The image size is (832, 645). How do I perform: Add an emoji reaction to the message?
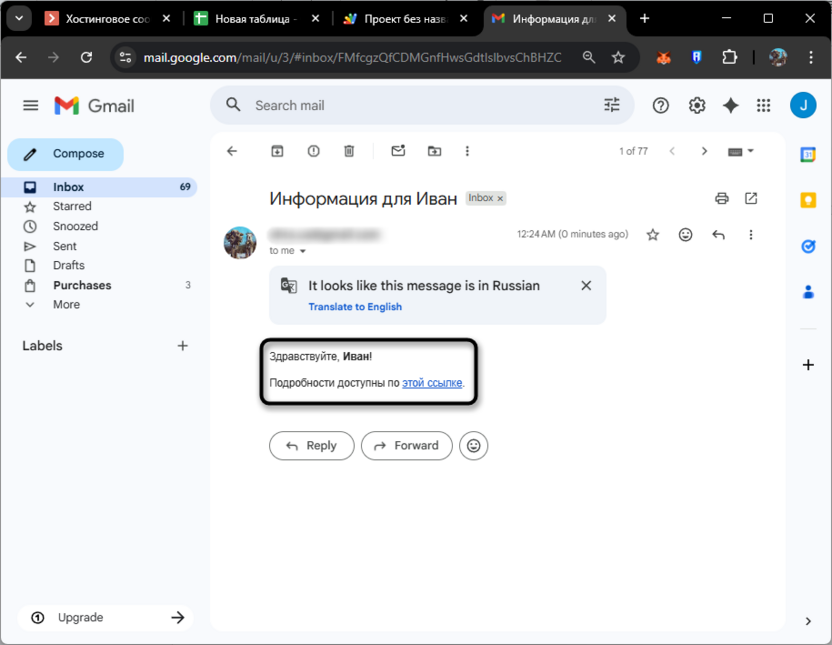[x=685, y=234]
